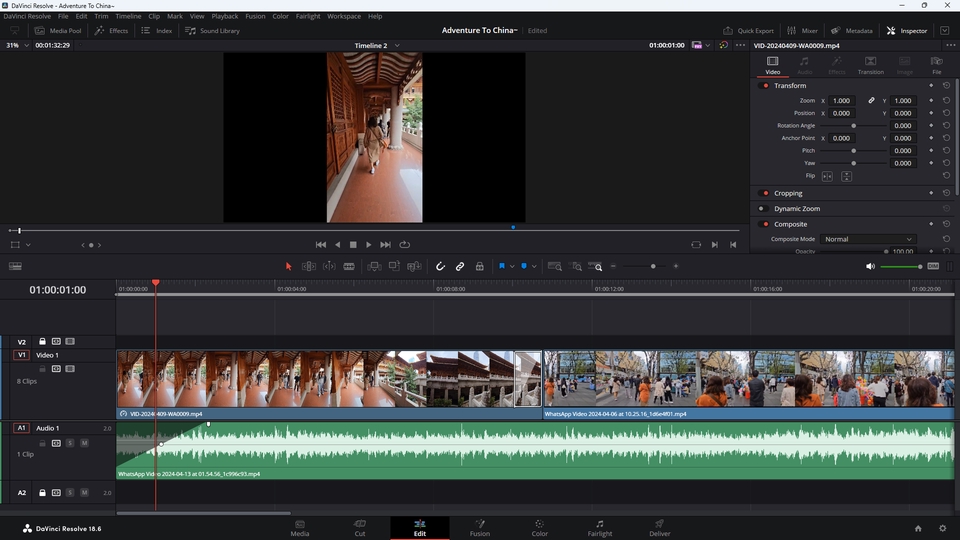Lock the Video 1 track
The height and width of the screenshot is (540, 960).
[x=43, y=369]
